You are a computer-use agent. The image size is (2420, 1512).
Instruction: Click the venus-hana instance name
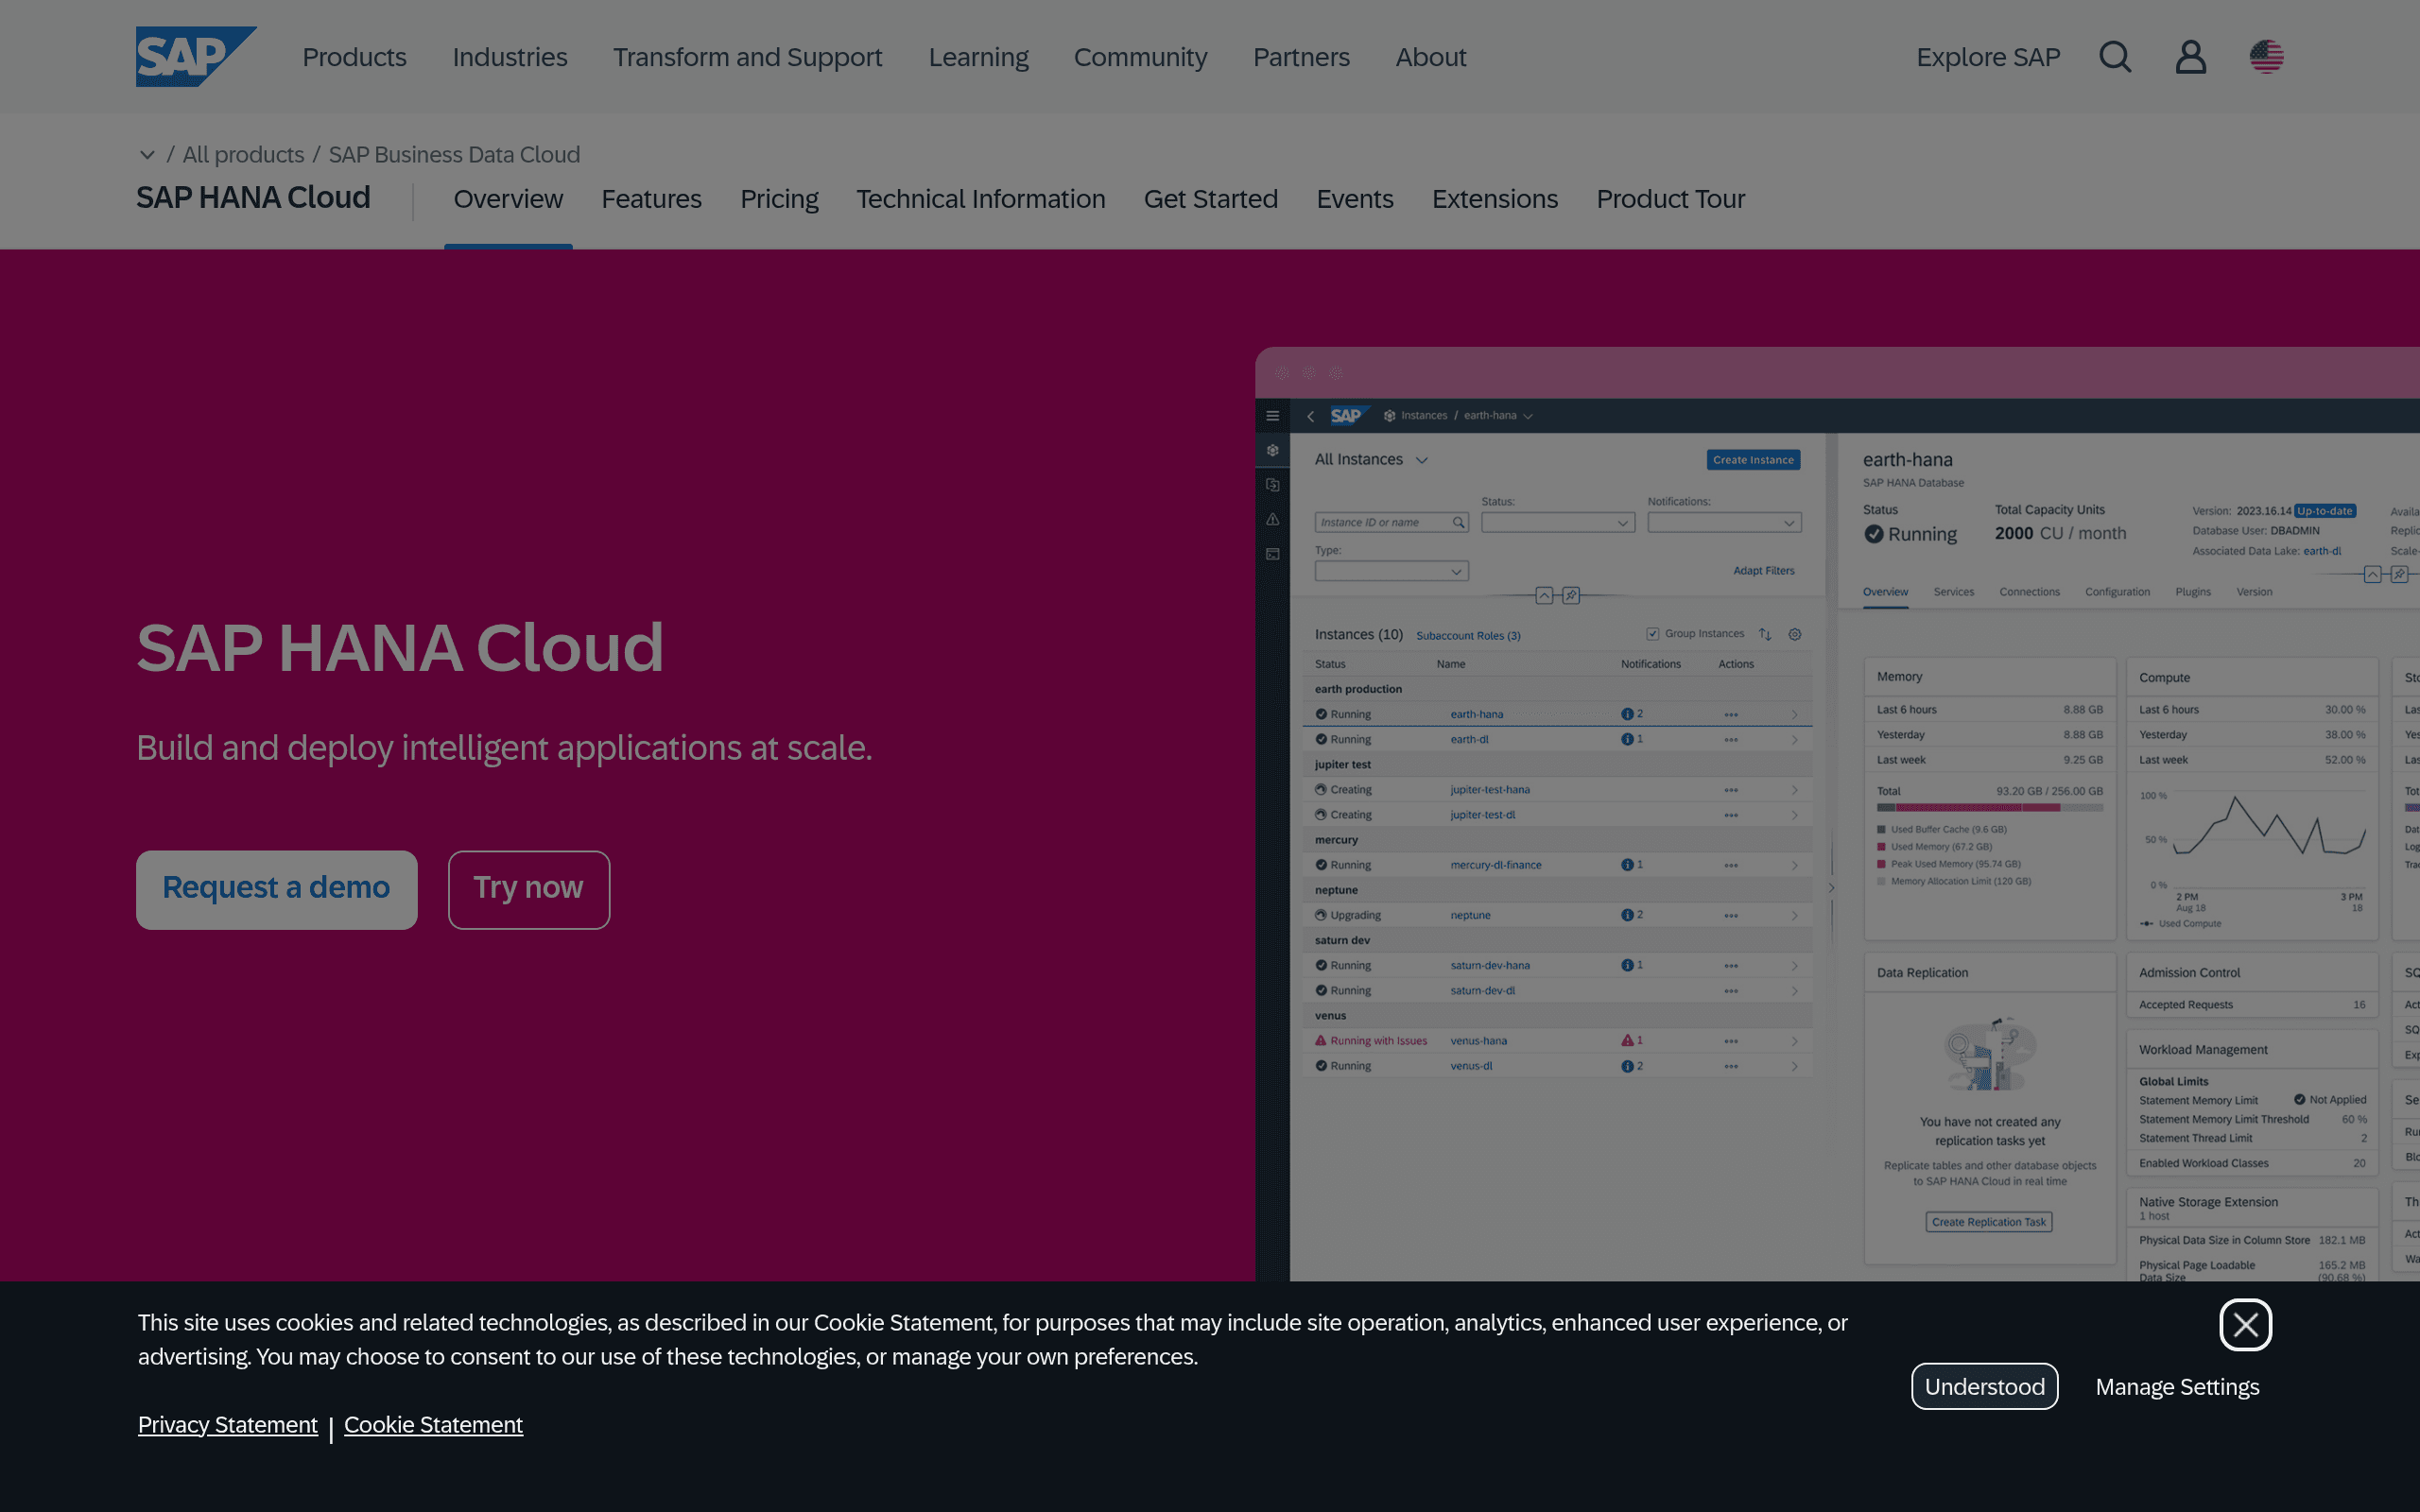click(x=1478, y=1041)
